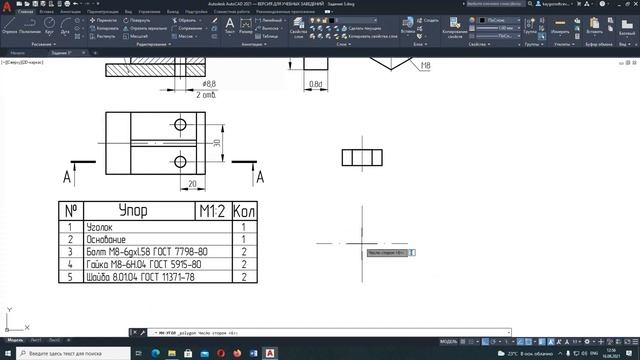Click the Leader (Выноска) button

point(267,28)
